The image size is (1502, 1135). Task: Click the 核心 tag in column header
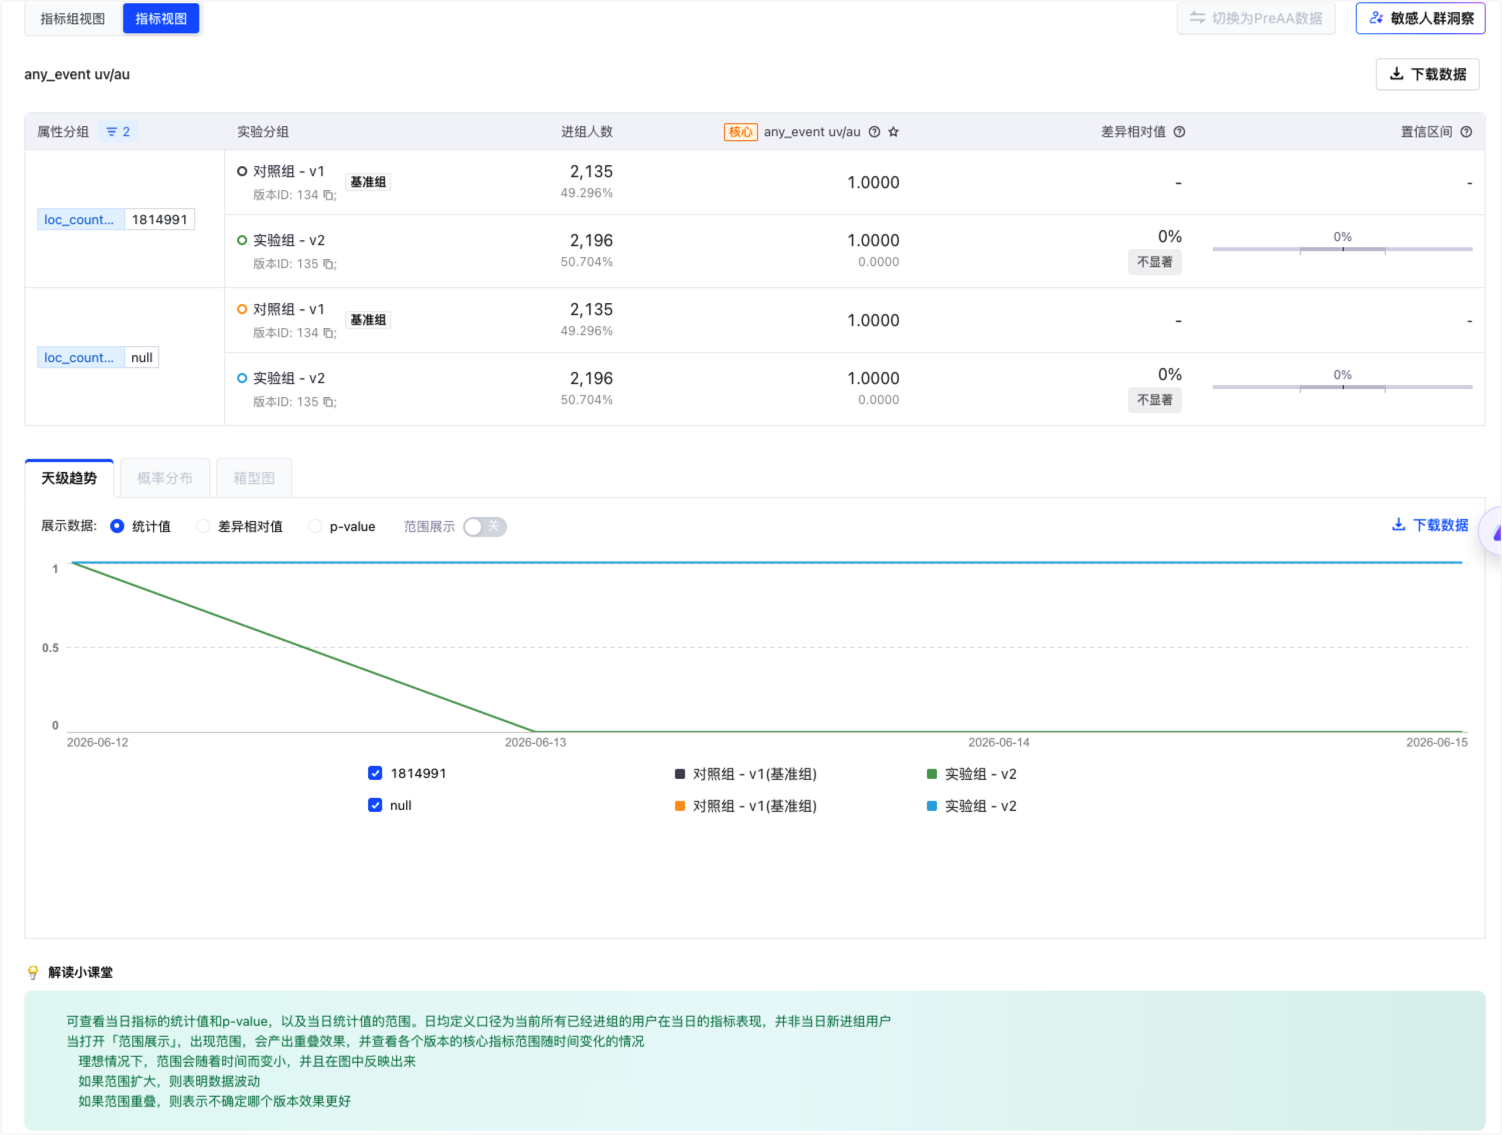click(741, 132)
